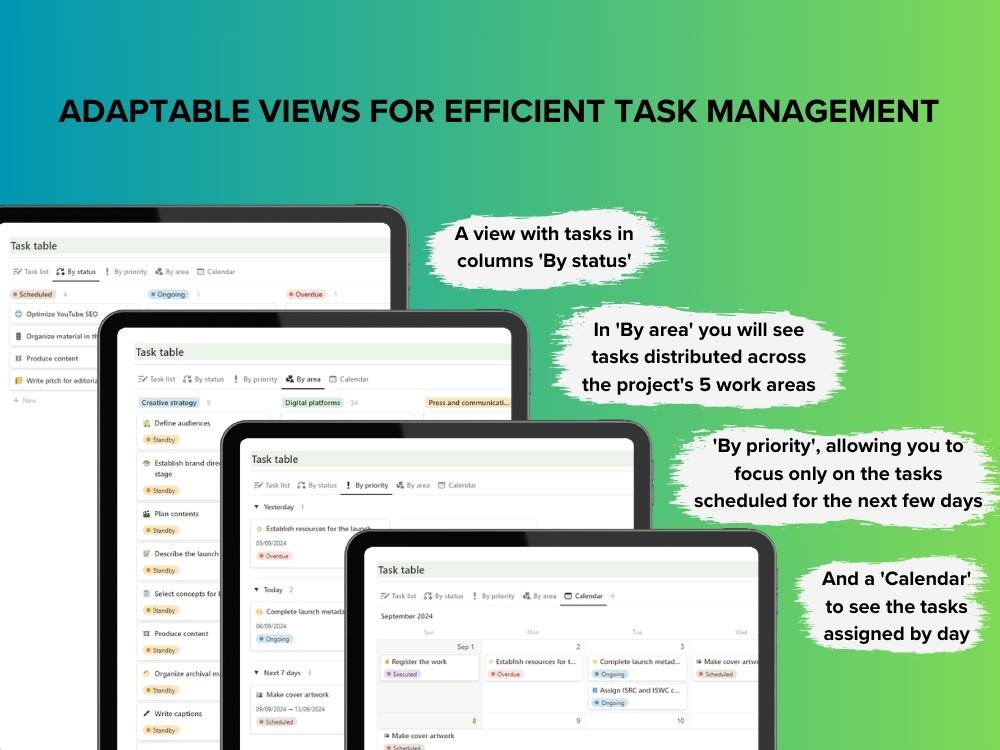Open By area tab in Calendar tablet
The height and width of the screenshot is (750, 1000).
pos(540,596)
